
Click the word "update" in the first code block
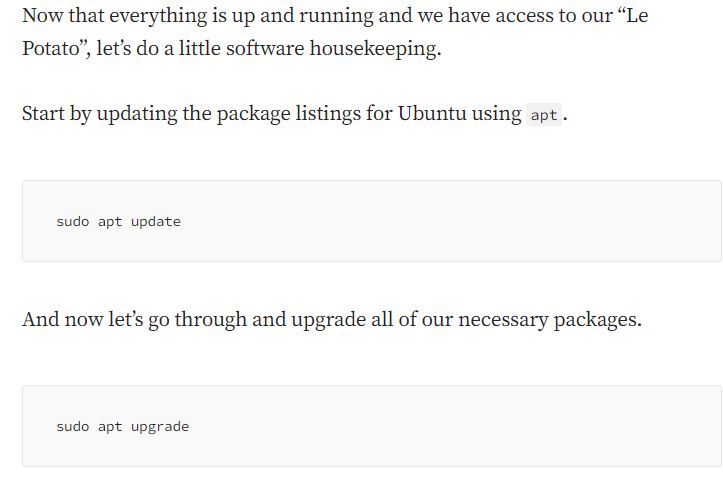click(156, 222)
